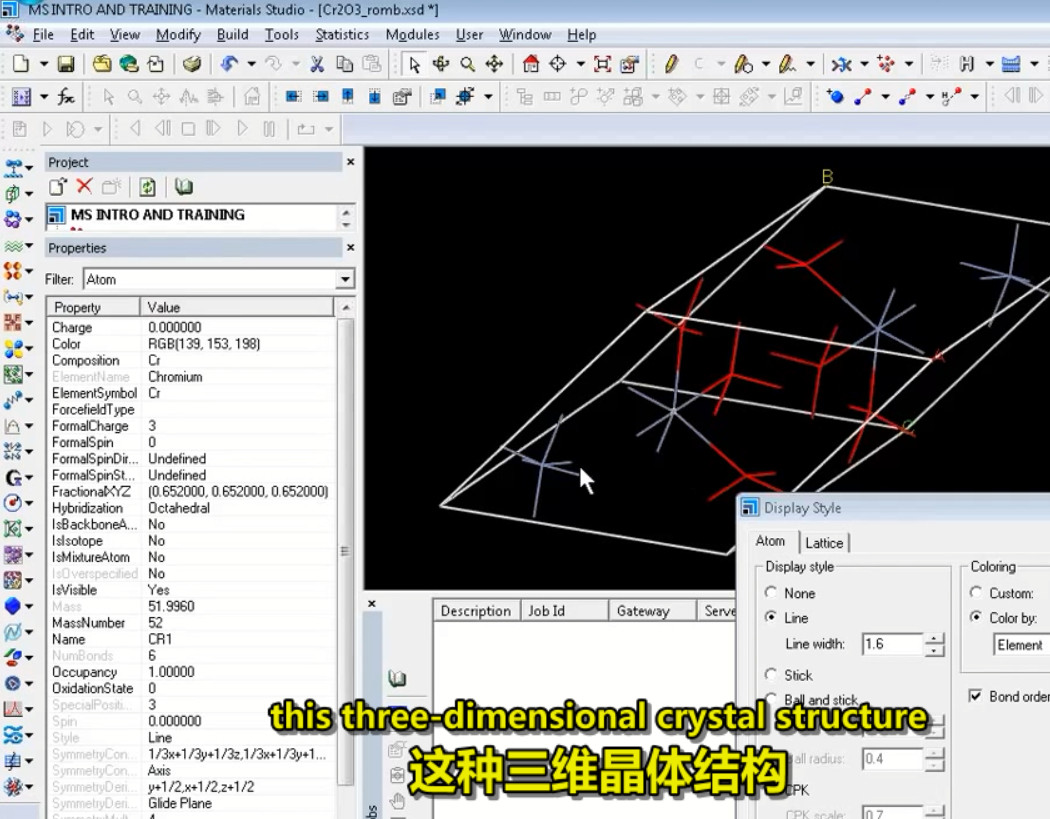Open the Build menu
The height and width of the screenshot is (819, 1050).
[x=232, y=34]
